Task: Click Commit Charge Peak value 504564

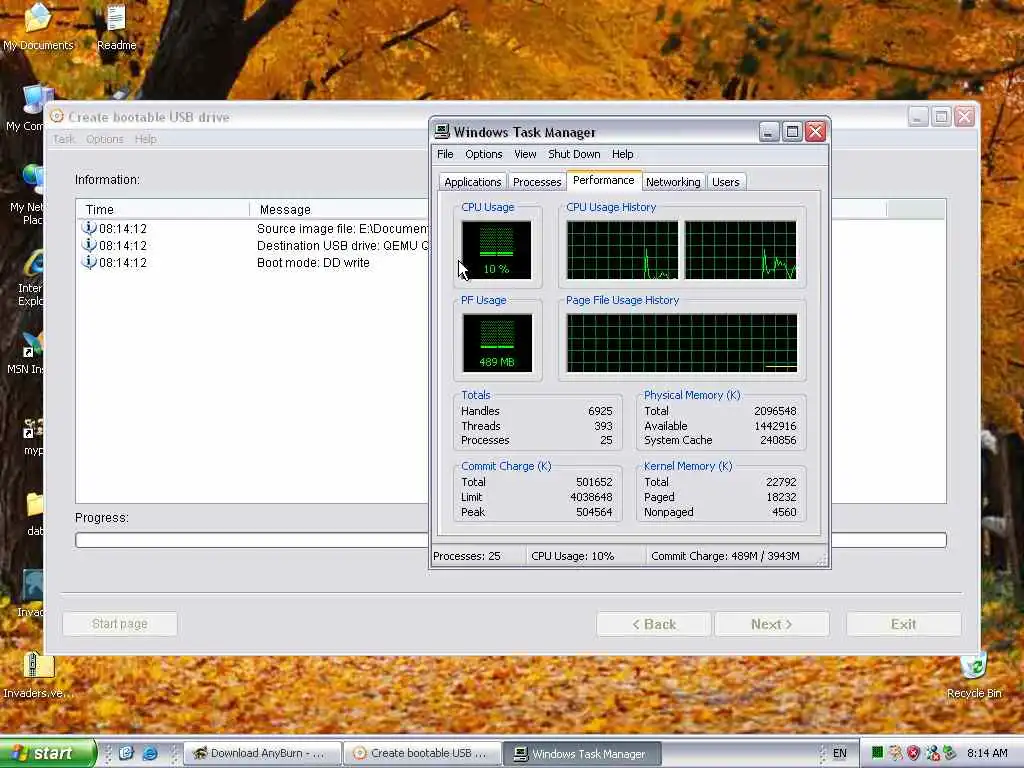Action: pyautogui.click(x=594, y=512)
